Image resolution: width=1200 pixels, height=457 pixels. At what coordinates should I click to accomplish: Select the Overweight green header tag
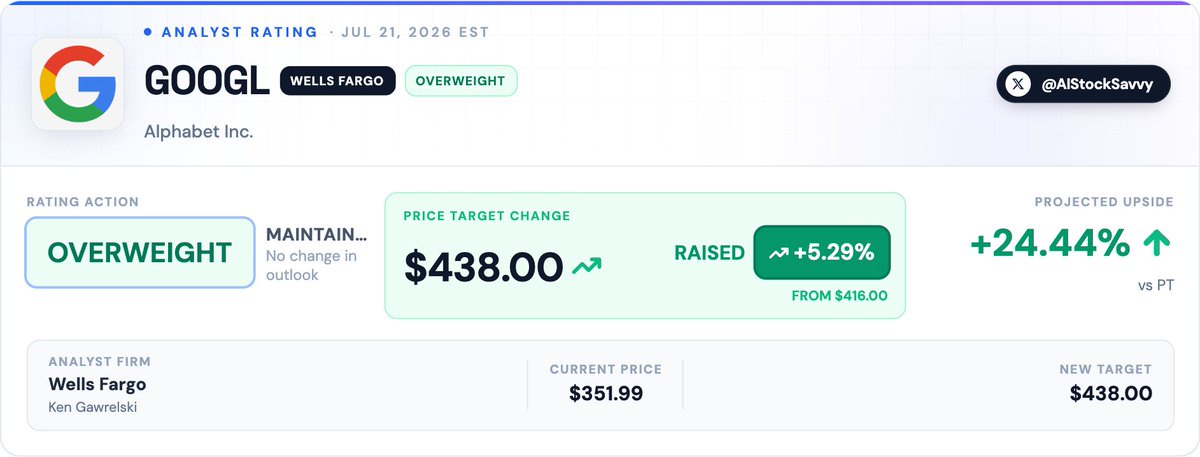[461, 81]
